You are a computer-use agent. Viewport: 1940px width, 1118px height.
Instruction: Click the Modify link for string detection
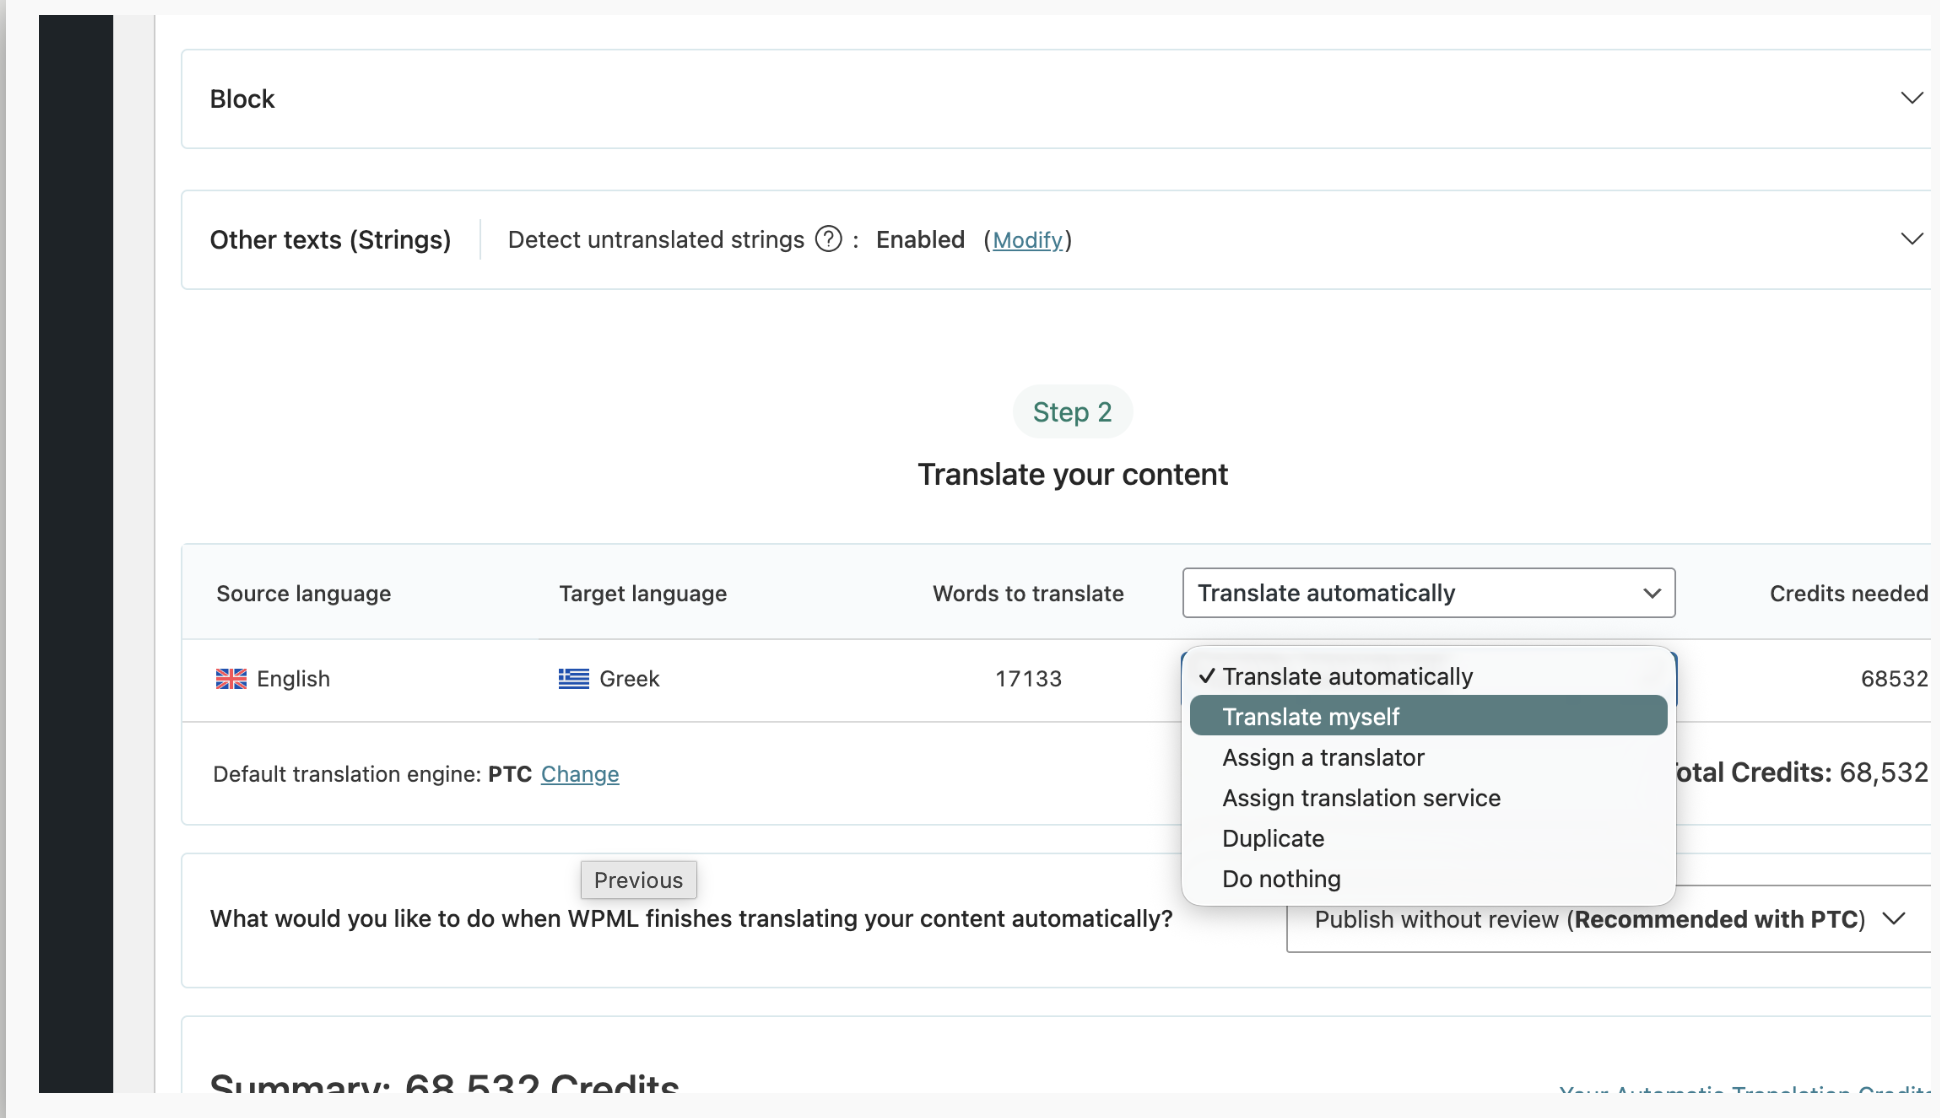1027,240
